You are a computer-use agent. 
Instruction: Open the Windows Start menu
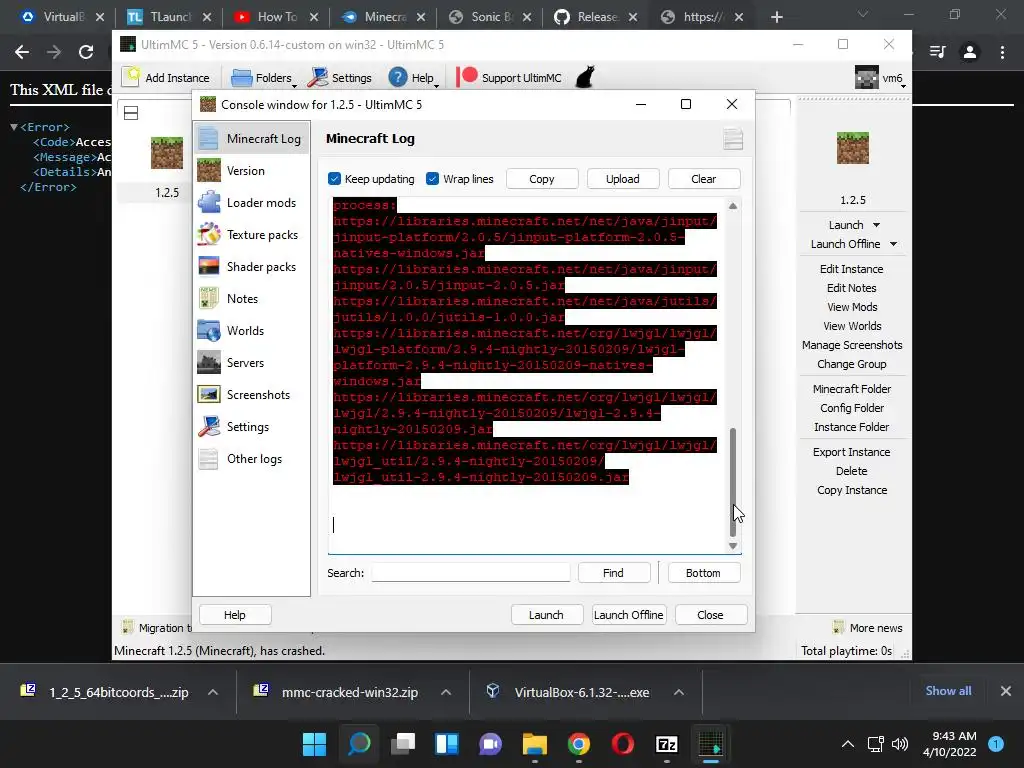click(x=315, y=744)
